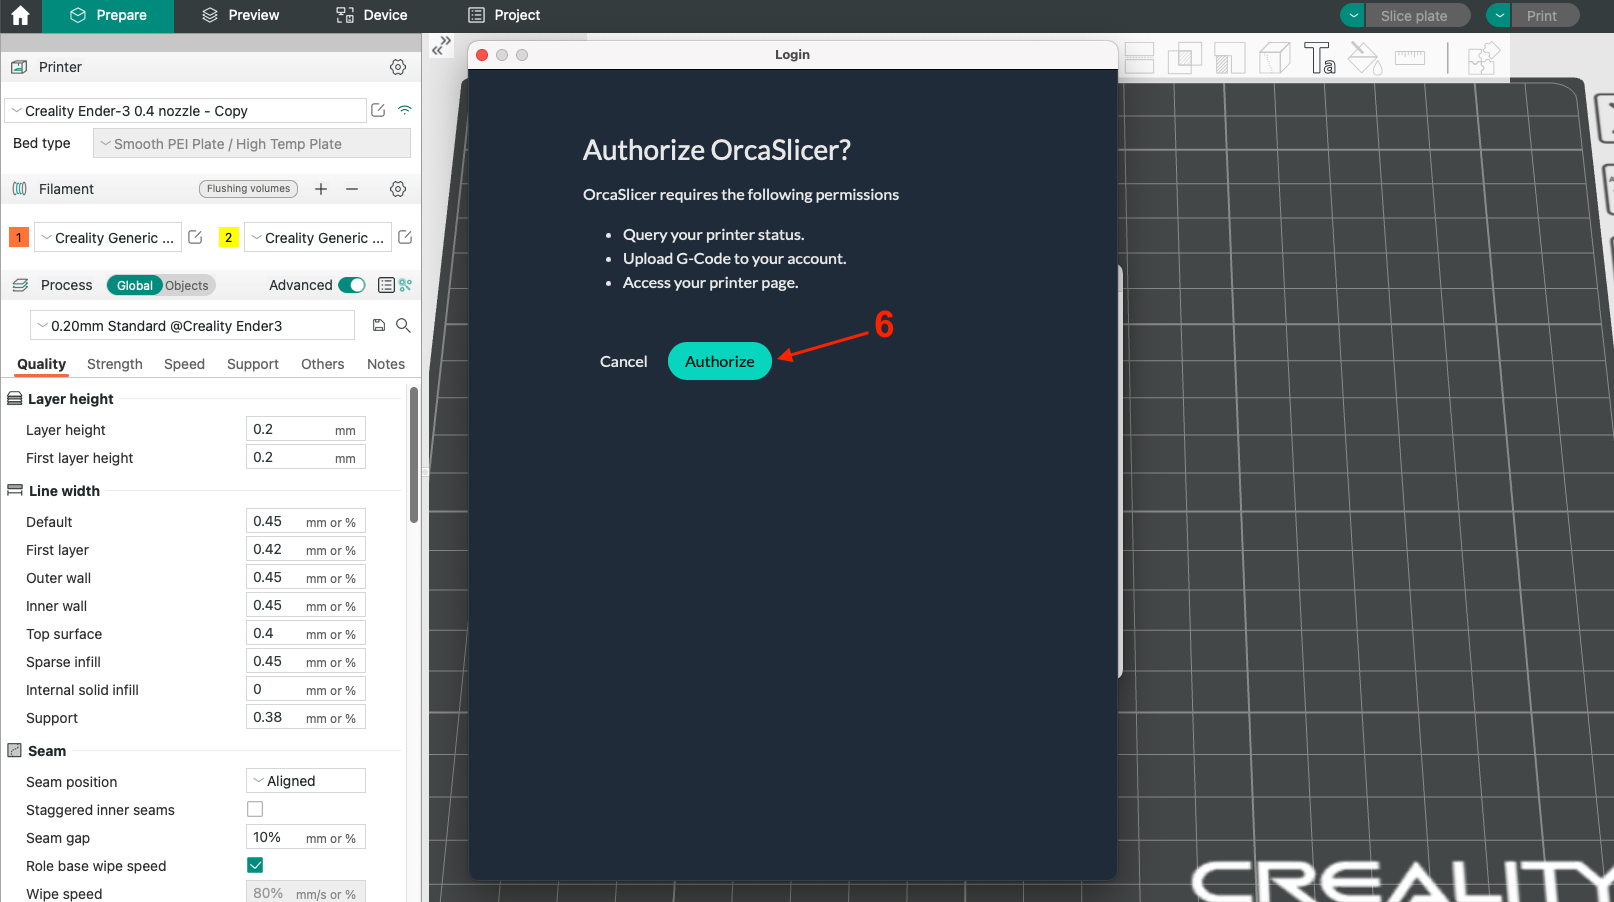Switch to the Project tab

504,16
